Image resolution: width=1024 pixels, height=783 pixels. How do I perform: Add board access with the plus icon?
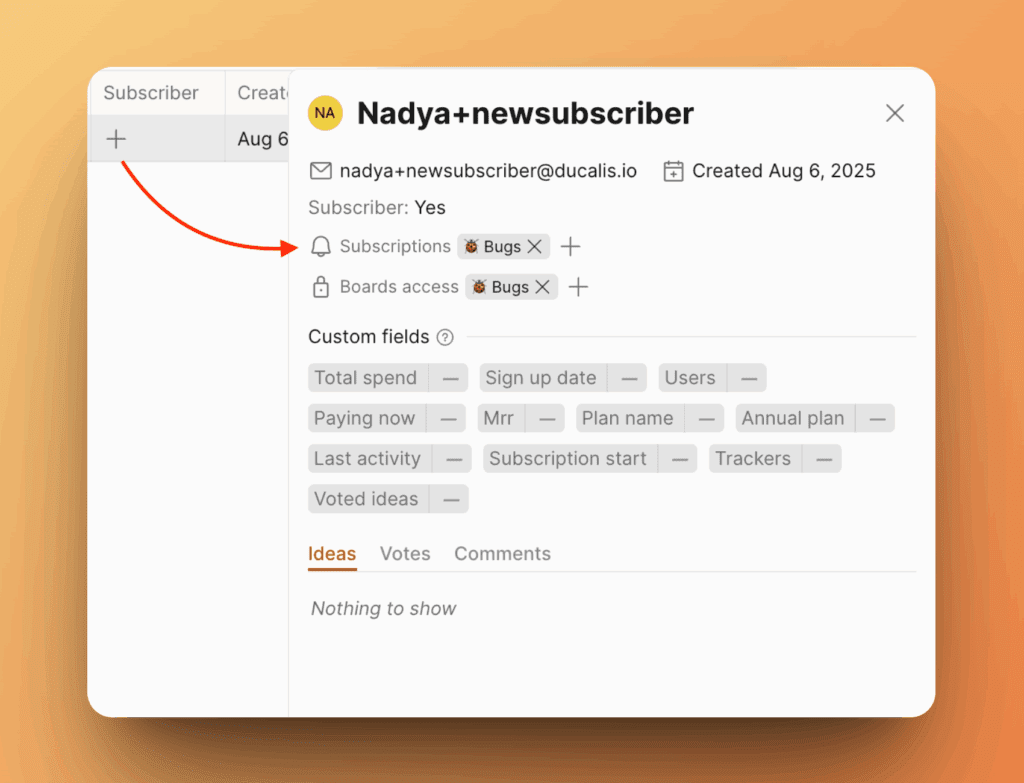[x=578, y=287]
